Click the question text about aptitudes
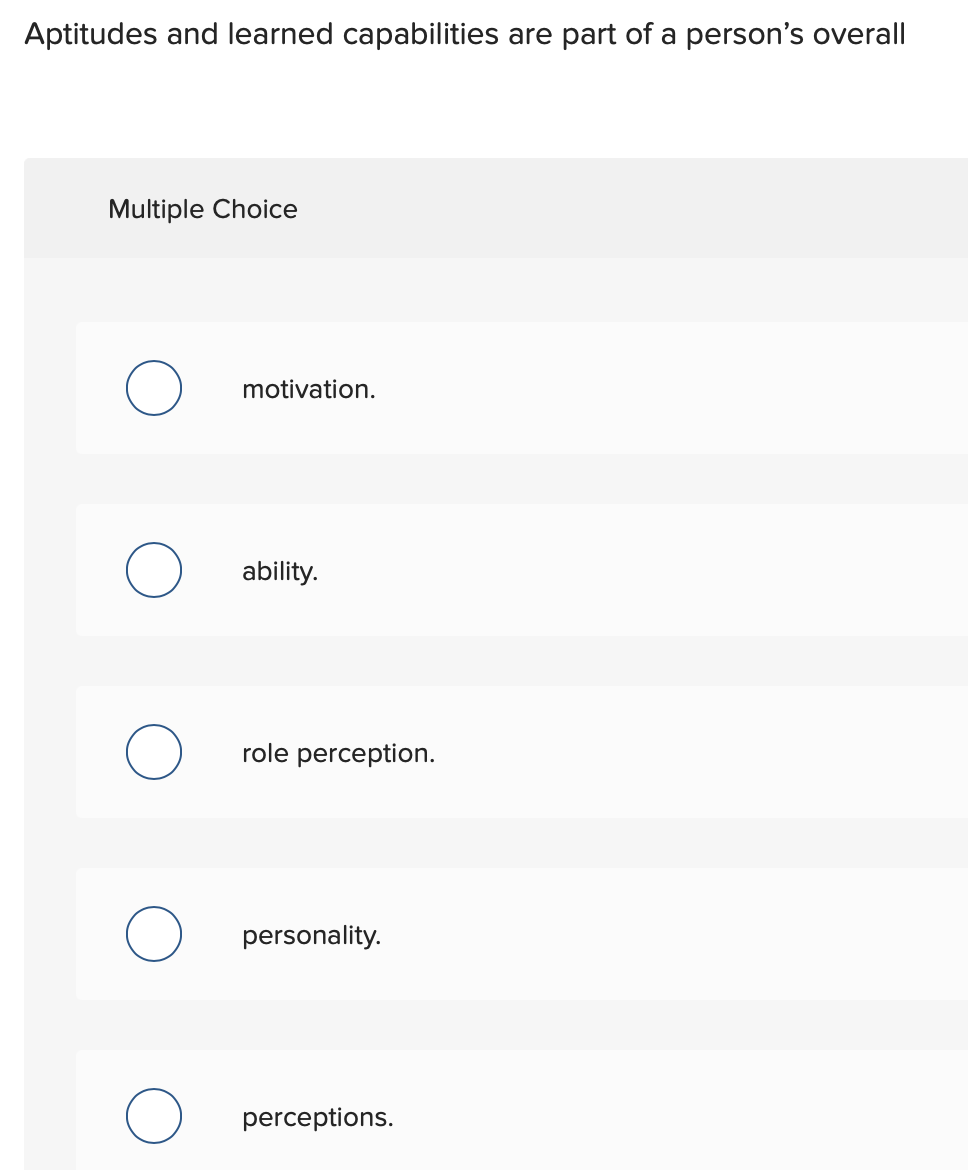The width and height of the screenshot is (968, 1170). [x=464, y=34]
